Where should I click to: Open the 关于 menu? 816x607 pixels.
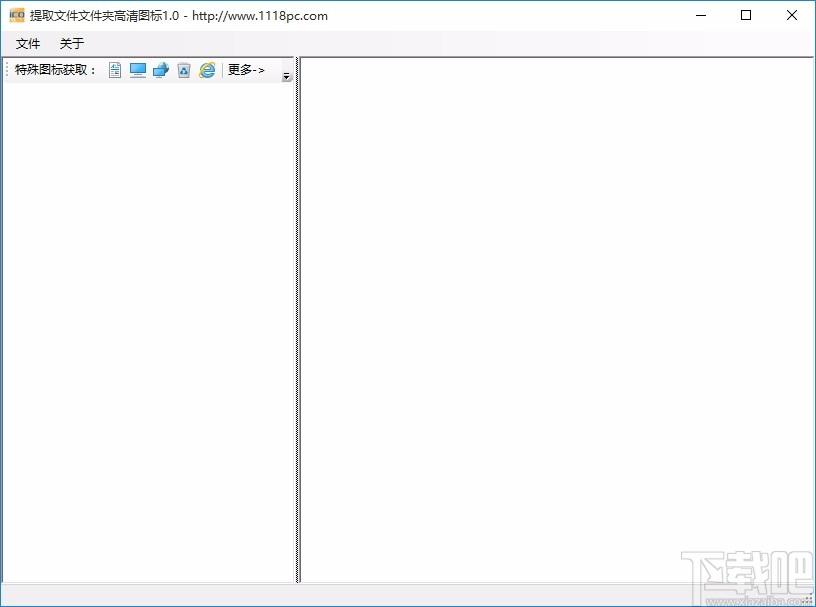coord(72,43)
